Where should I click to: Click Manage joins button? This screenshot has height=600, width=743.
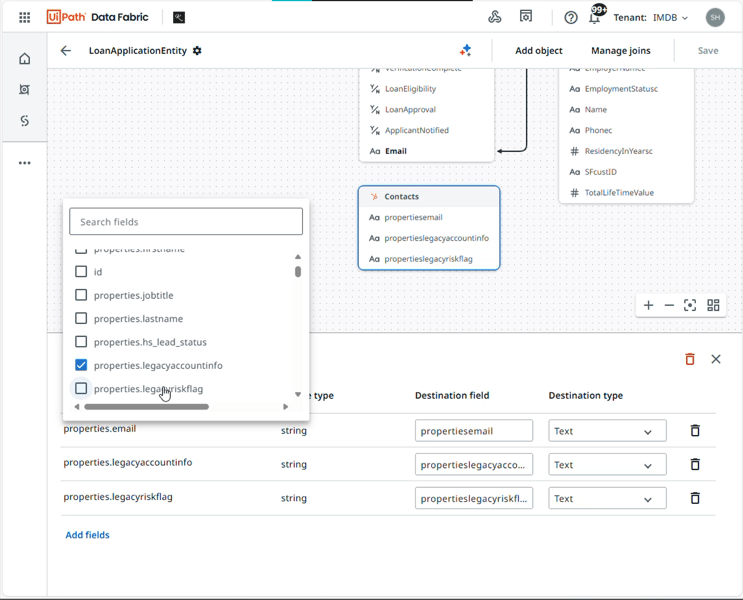(x=620, y=51)
